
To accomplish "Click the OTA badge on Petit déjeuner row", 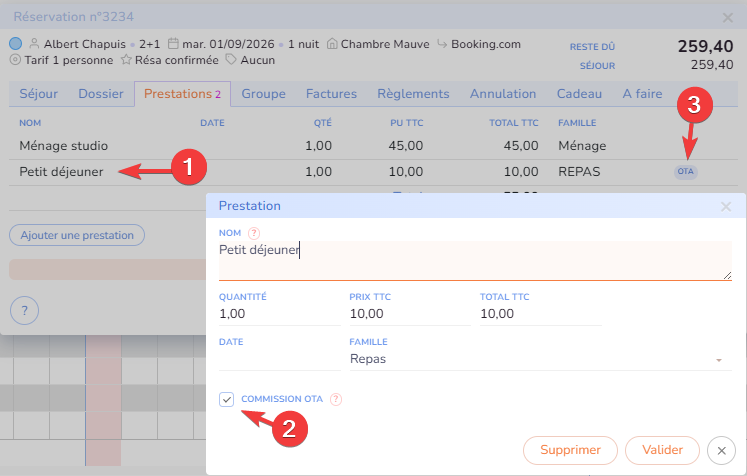I will click(x=685, y=172).
